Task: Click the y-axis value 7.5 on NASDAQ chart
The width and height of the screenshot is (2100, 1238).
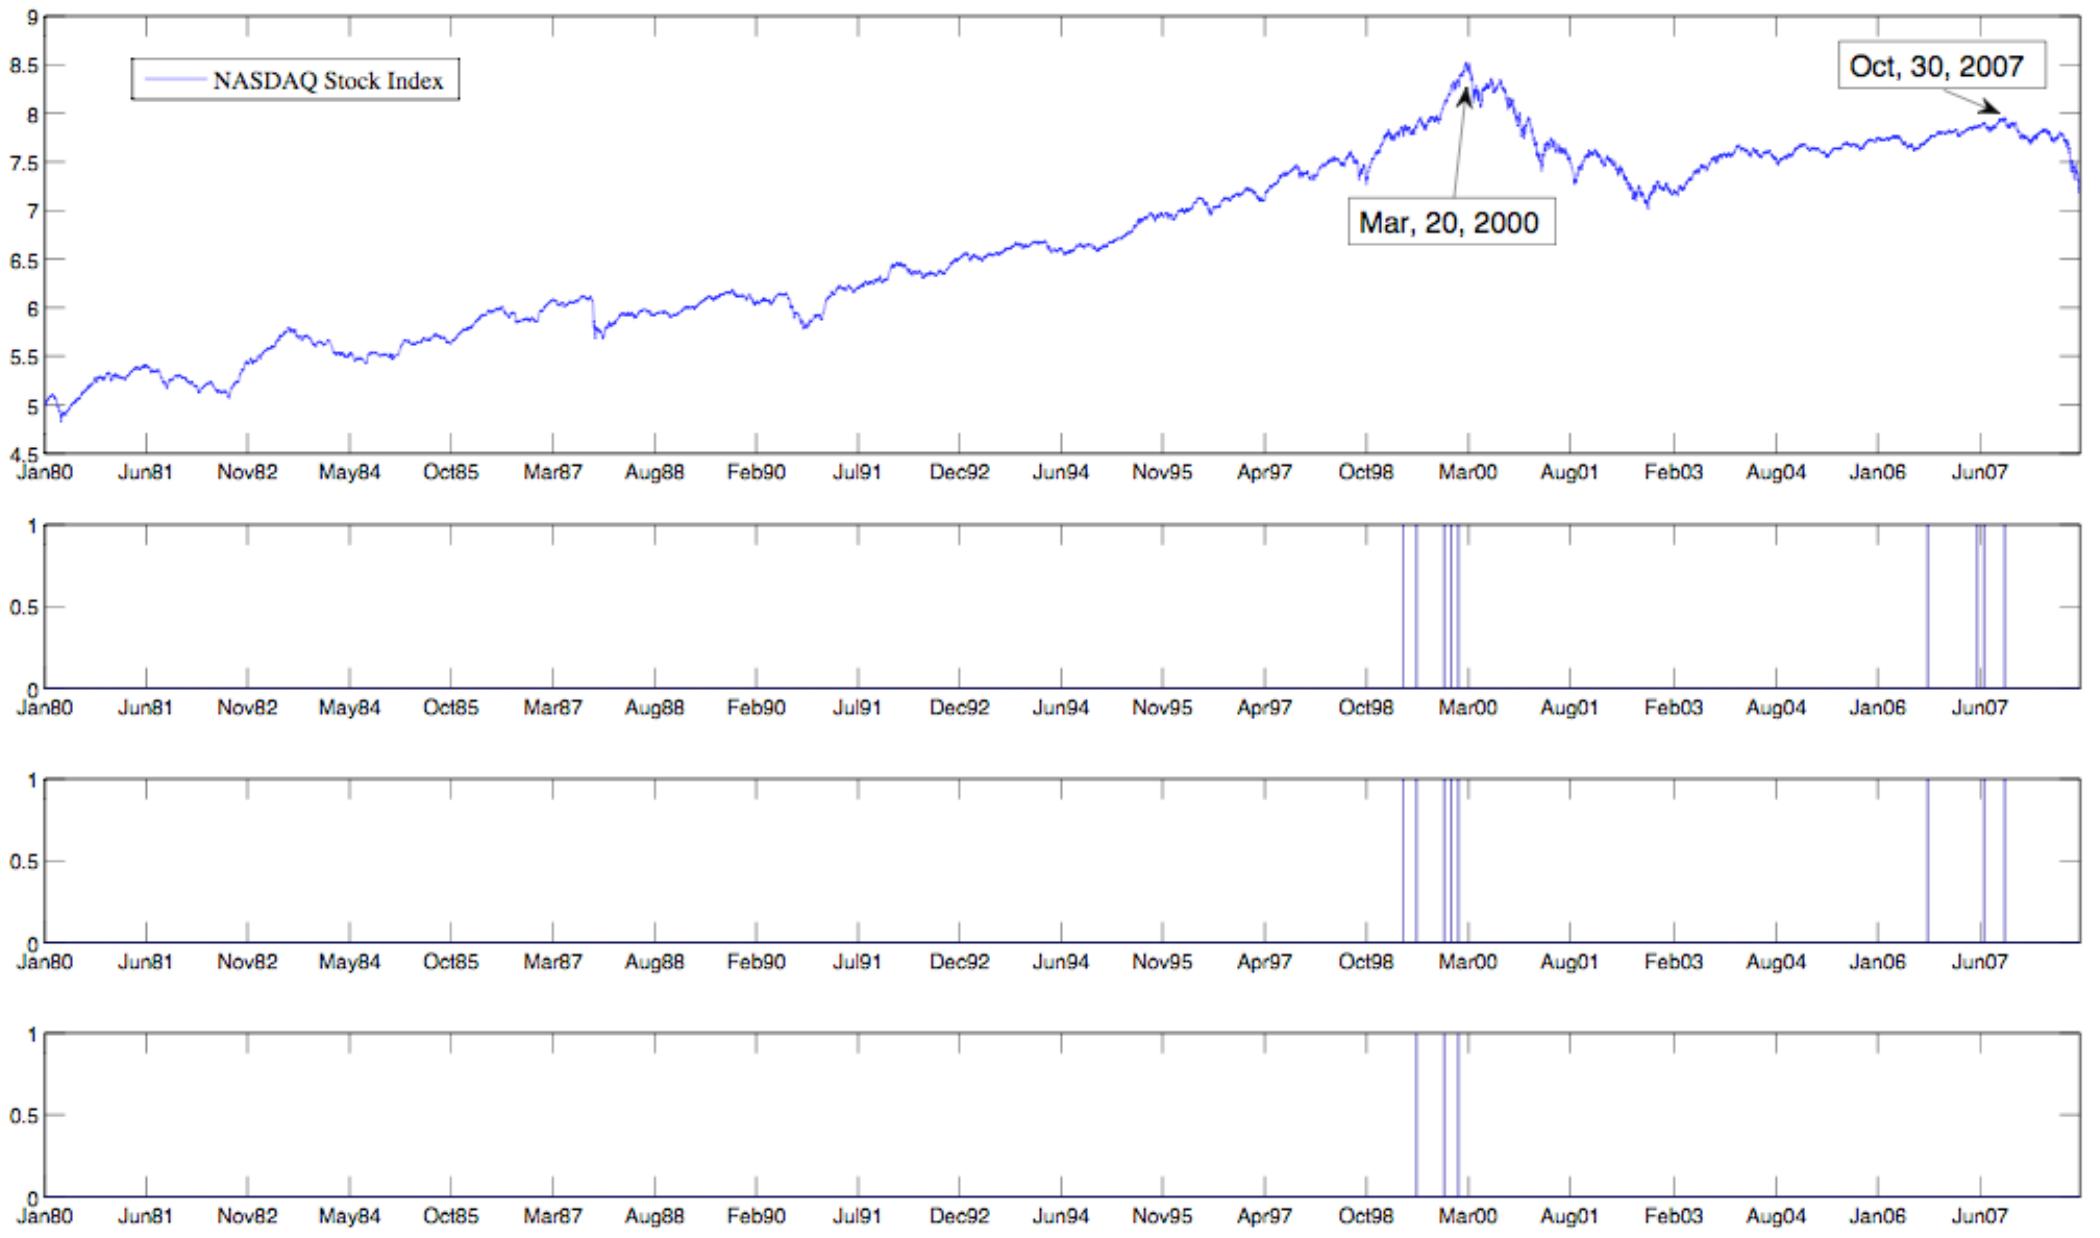Action: (24, 163)
